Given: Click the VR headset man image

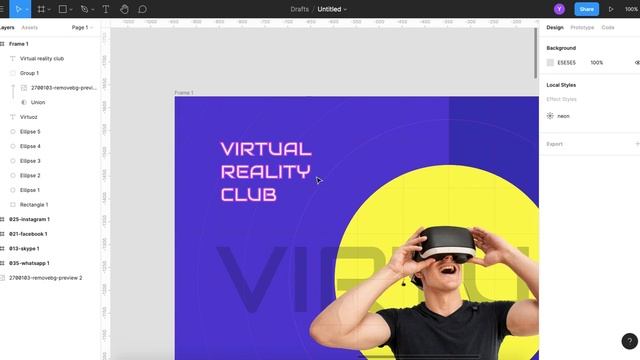Looking at the screenshot, I should tap(424, 293).
